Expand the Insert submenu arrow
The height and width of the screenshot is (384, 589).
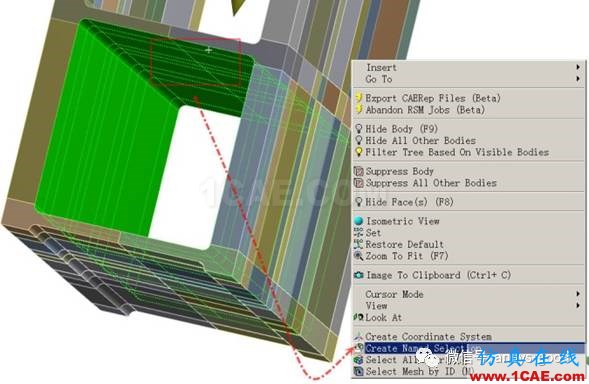tap(578, 67)
